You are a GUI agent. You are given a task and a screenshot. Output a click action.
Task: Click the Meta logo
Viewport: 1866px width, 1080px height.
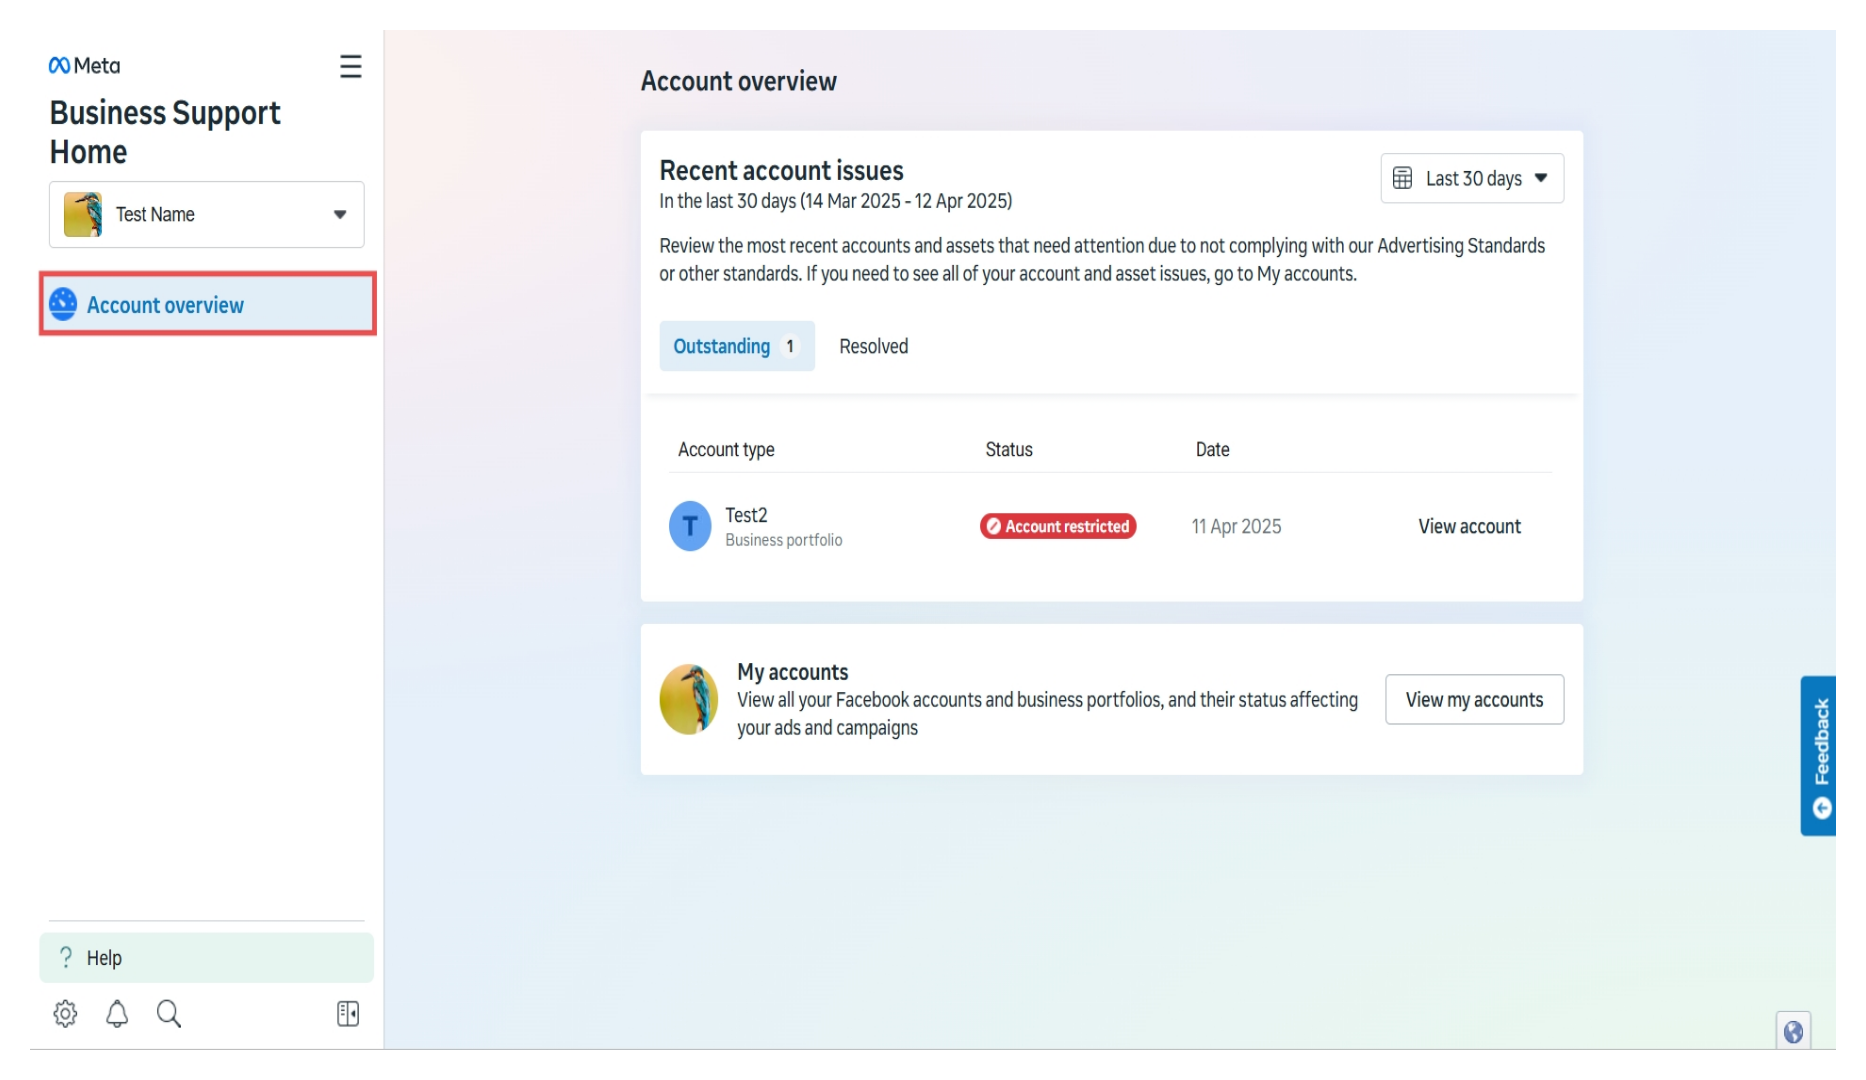click(84, 66)
